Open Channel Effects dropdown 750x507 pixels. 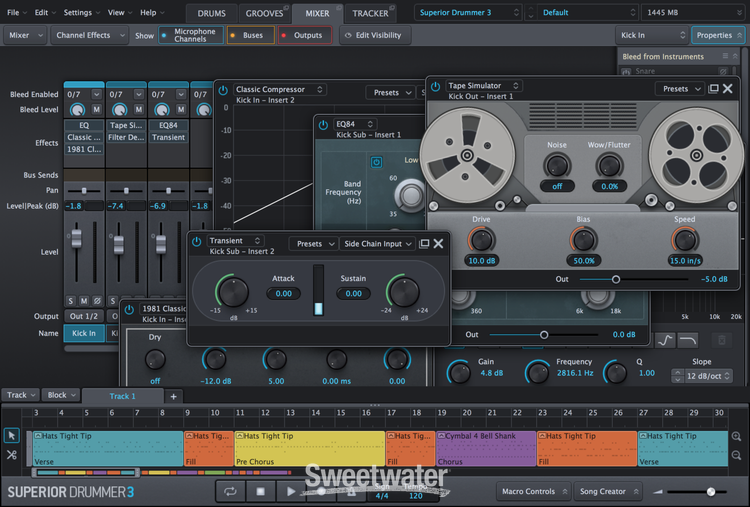pyautogui.click(x=89, y=35)
